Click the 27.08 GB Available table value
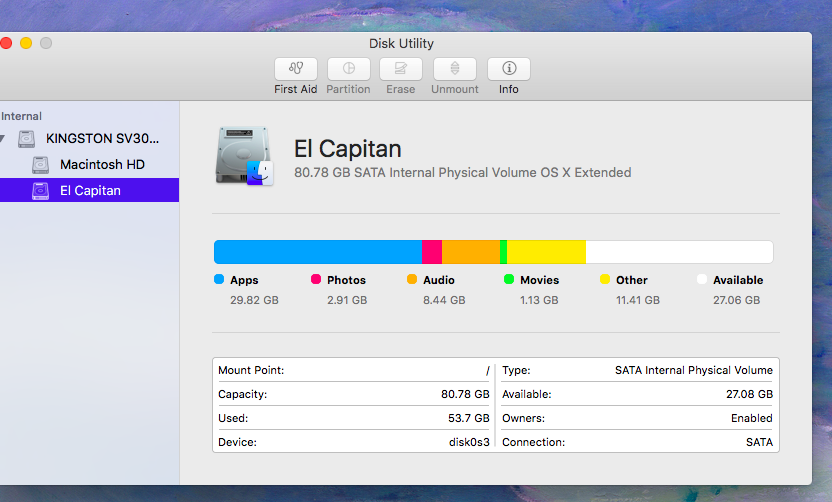 pyautogui.click(x=749, y=394)
